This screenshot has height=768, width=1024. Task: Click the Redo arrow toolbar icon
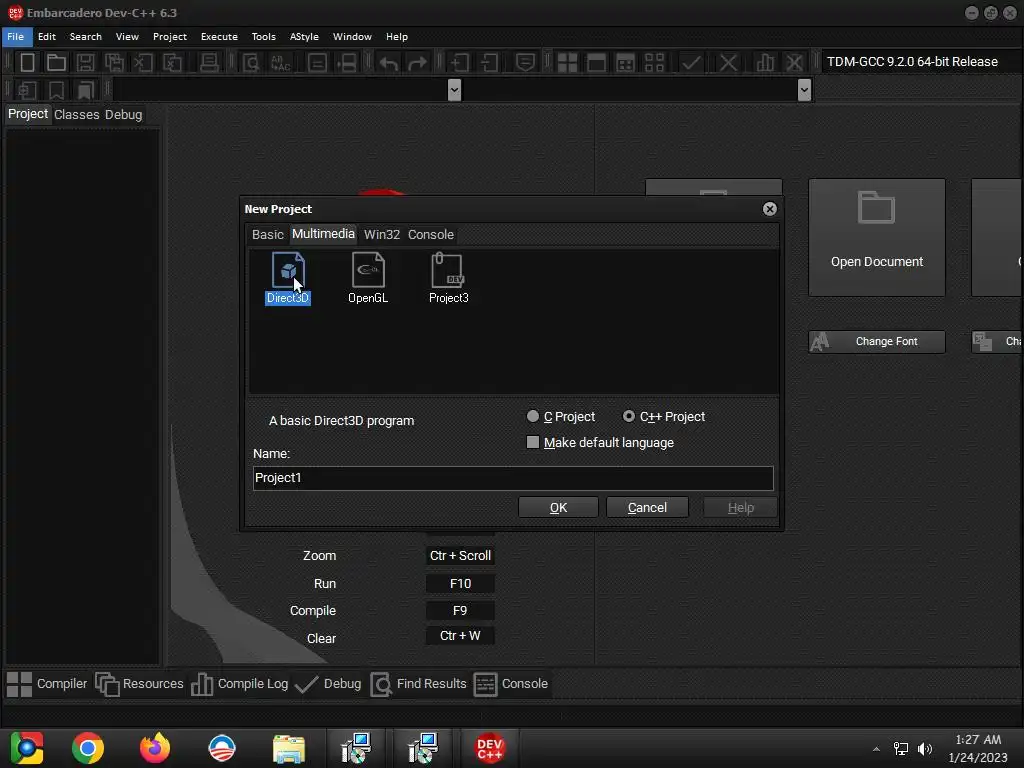417,63
